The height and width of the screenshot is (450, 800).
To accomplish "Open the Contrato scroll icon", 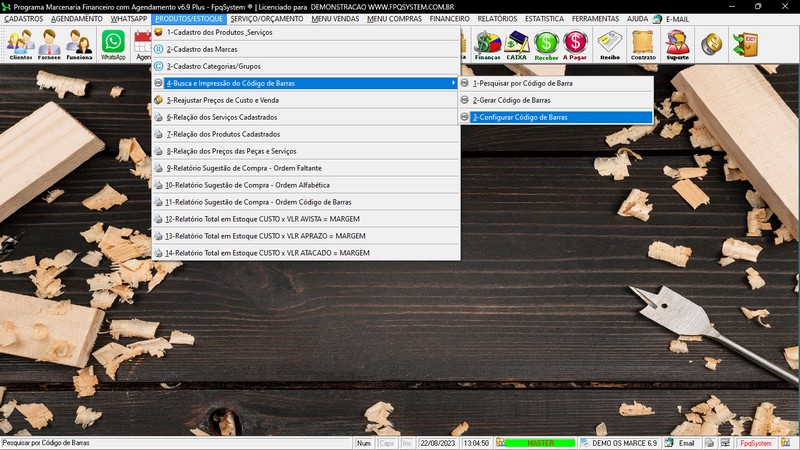I will (643, 45).
